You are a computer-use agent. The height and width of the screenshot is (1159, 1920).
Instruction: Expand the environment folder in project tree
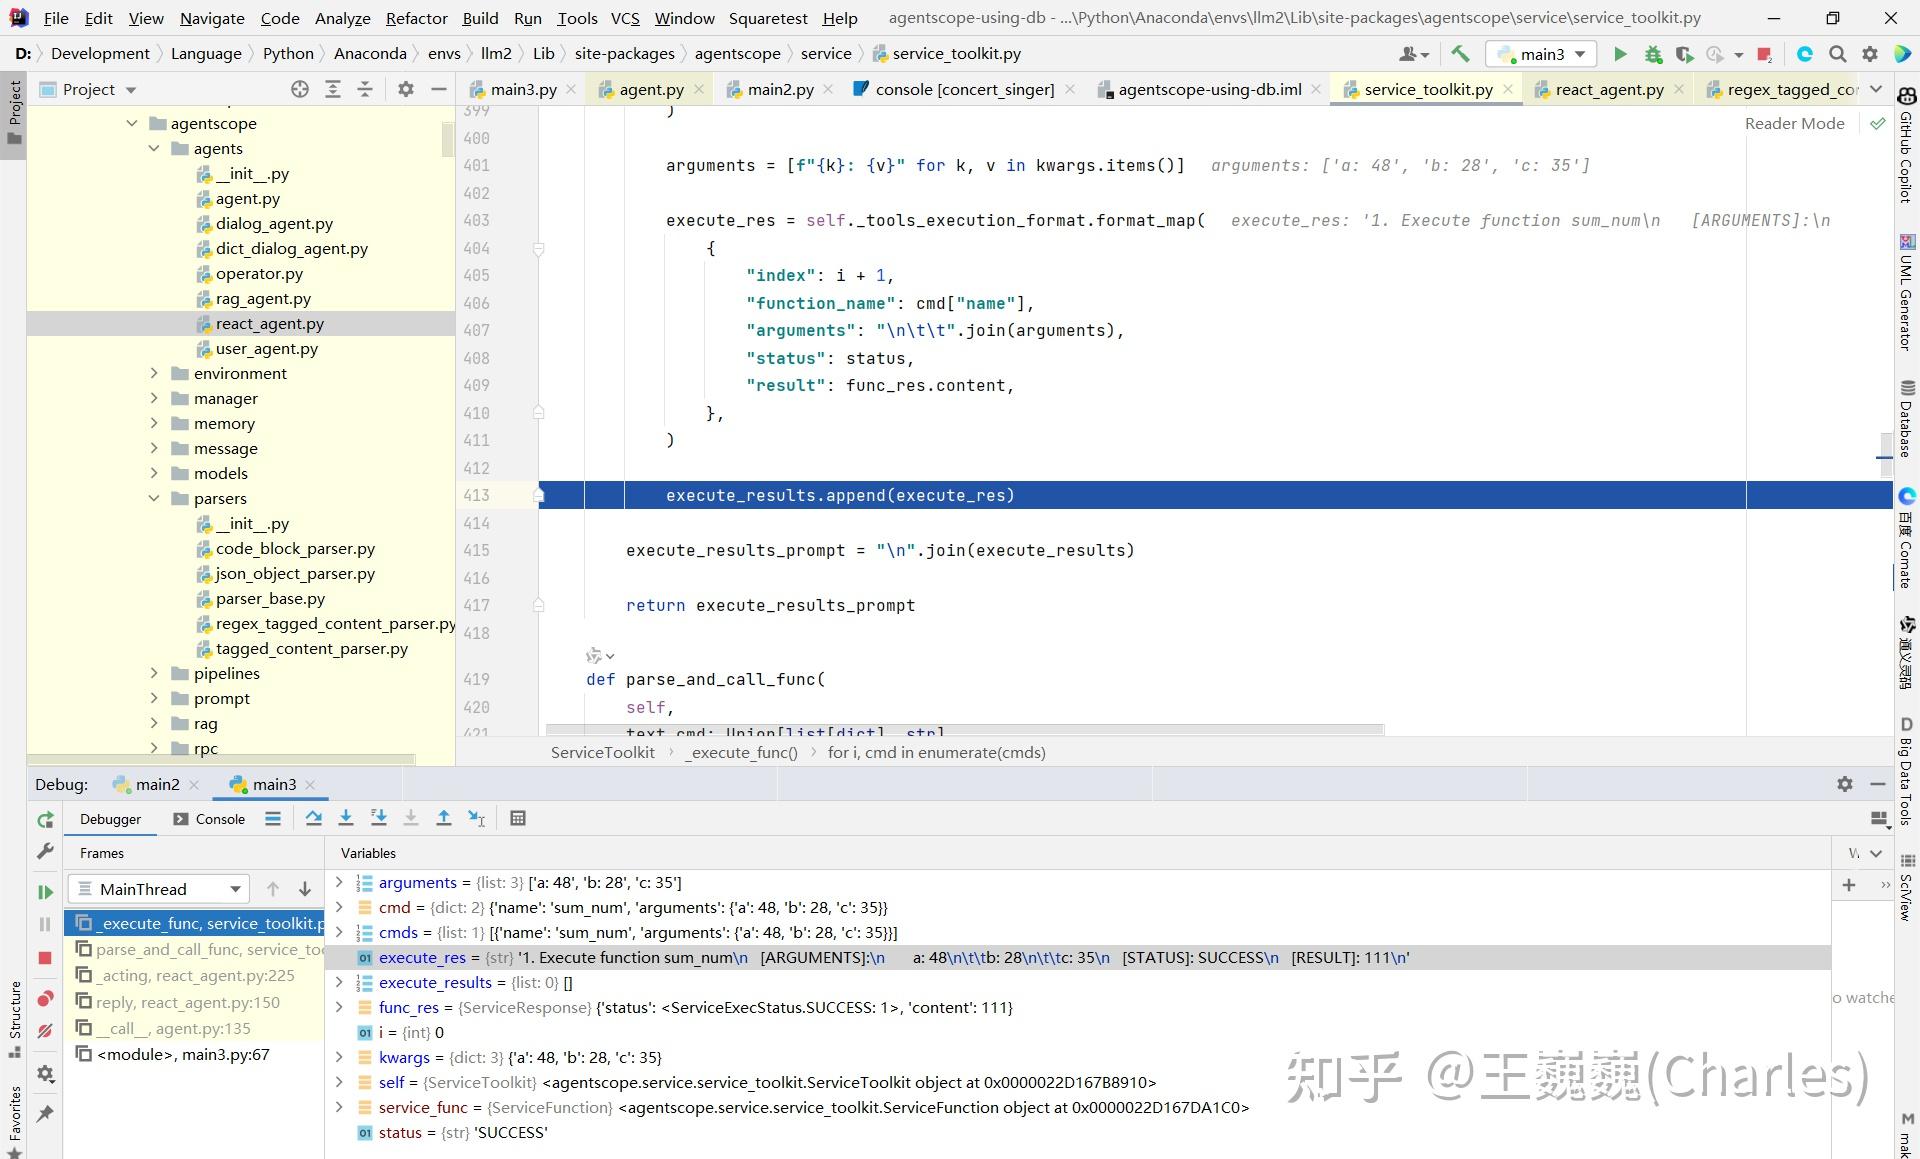154,373
